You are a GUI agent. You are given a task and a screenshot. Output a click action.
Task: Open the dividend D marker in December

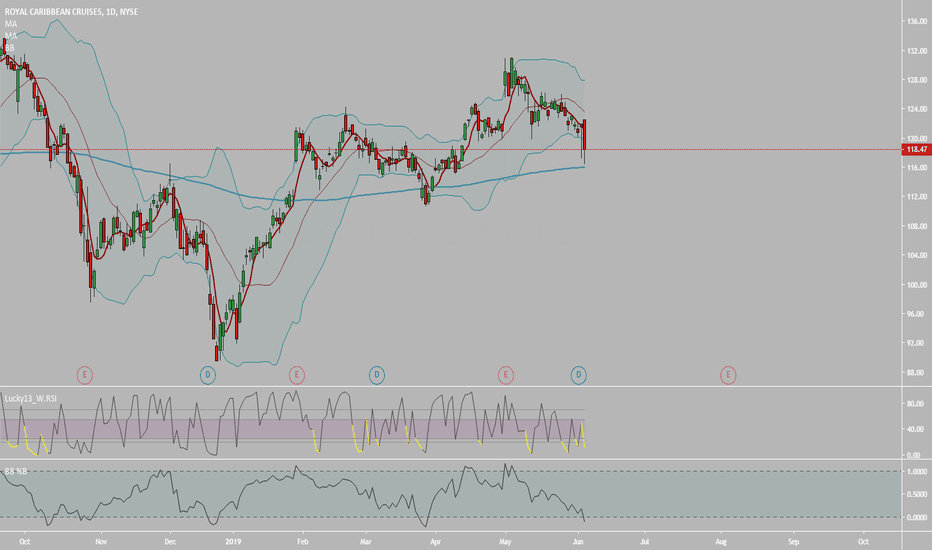[x=207, y=375]
